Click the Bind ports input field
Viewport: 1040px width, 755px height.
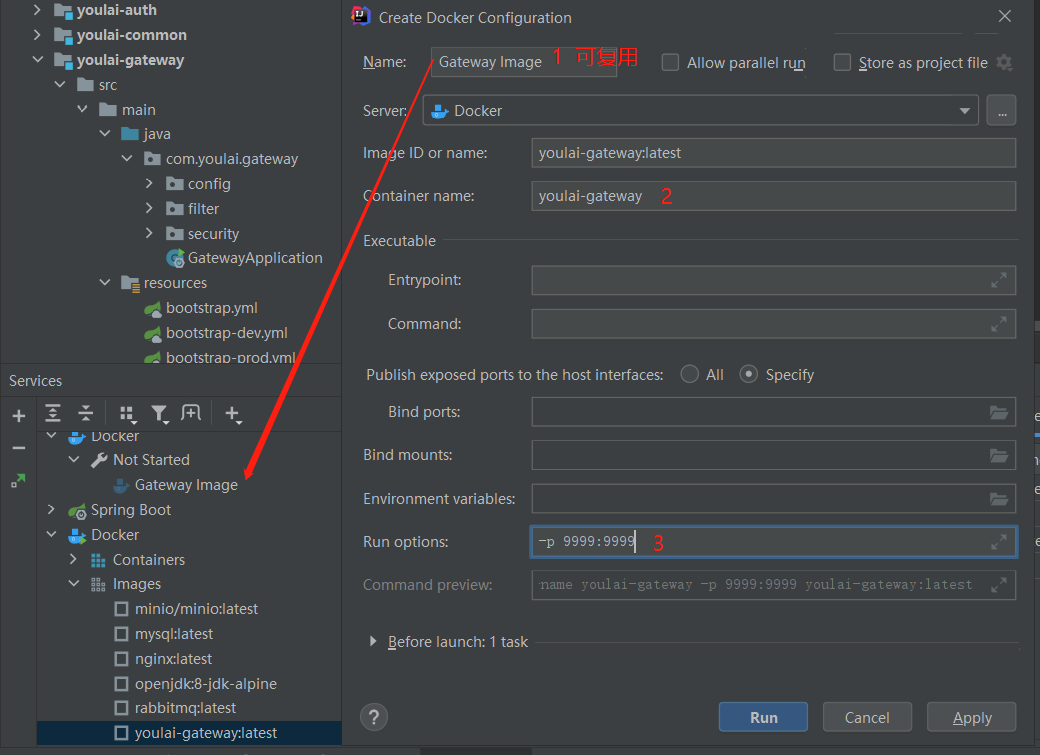(x=773, y=413)
